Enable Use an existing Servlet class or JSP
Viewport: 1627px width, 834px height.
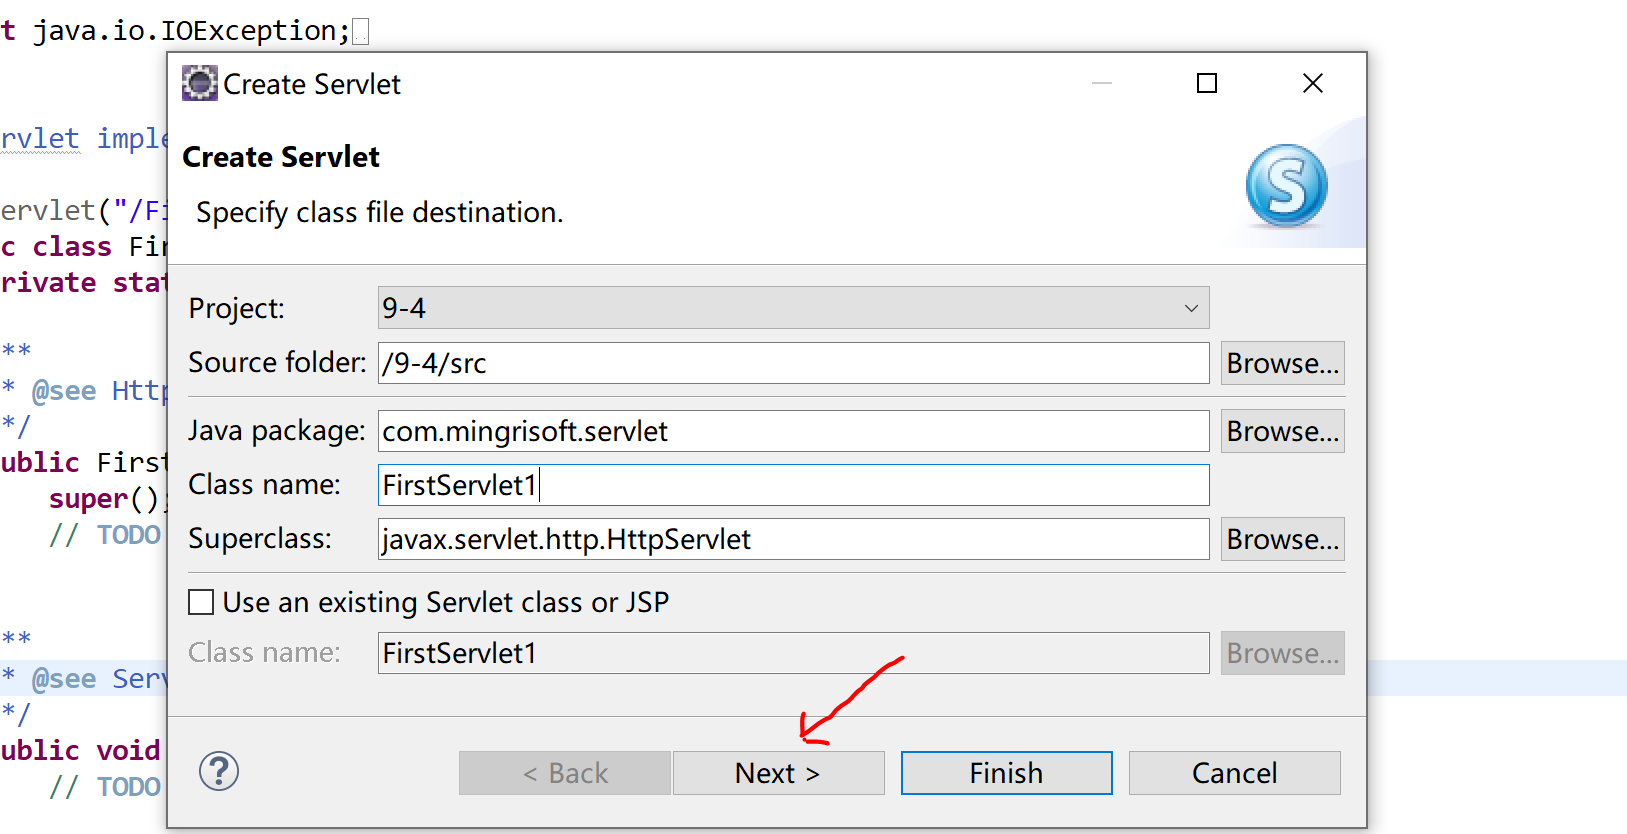202,602
